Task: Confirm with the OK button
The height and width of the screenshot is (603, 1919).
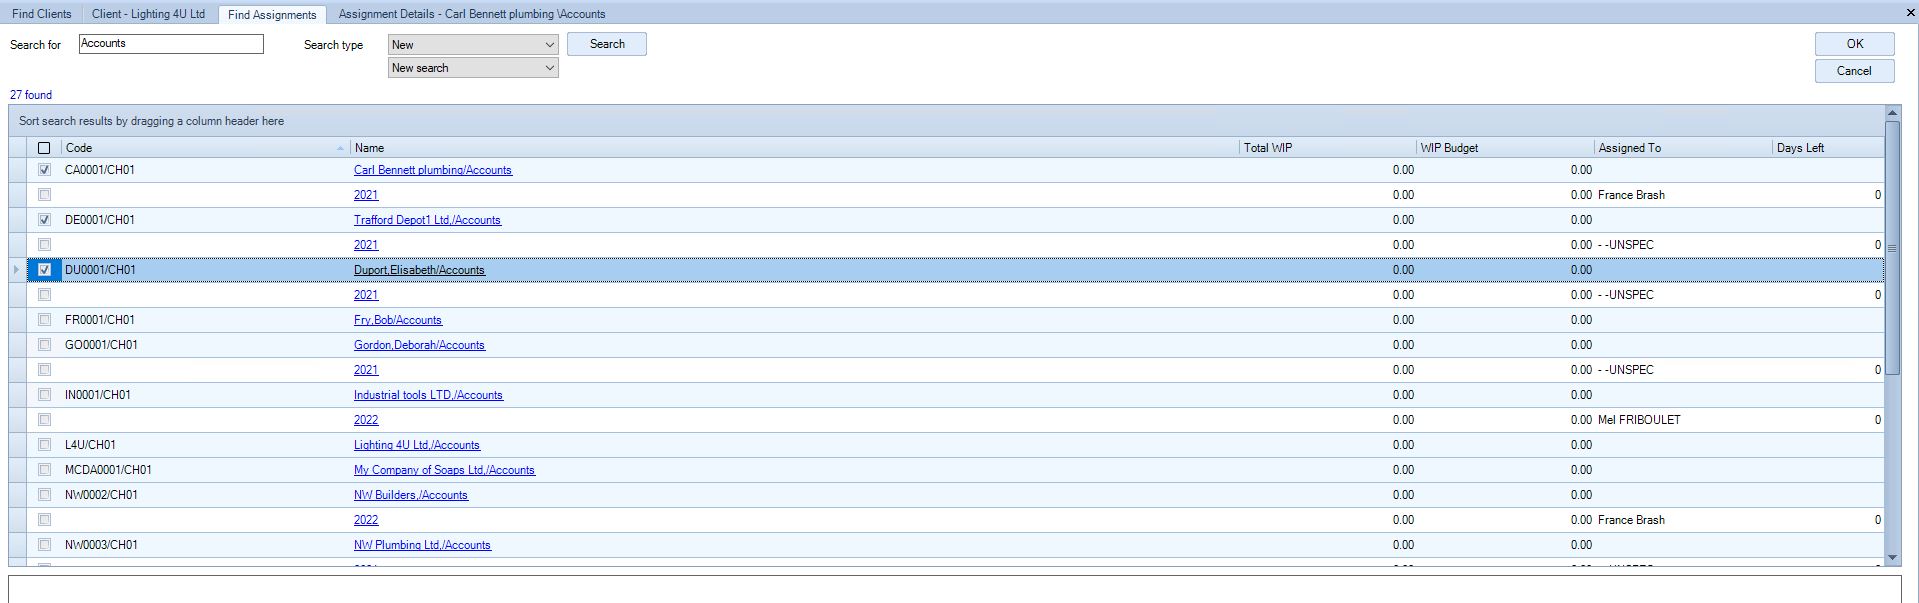Action: [x=1855, y=44]
